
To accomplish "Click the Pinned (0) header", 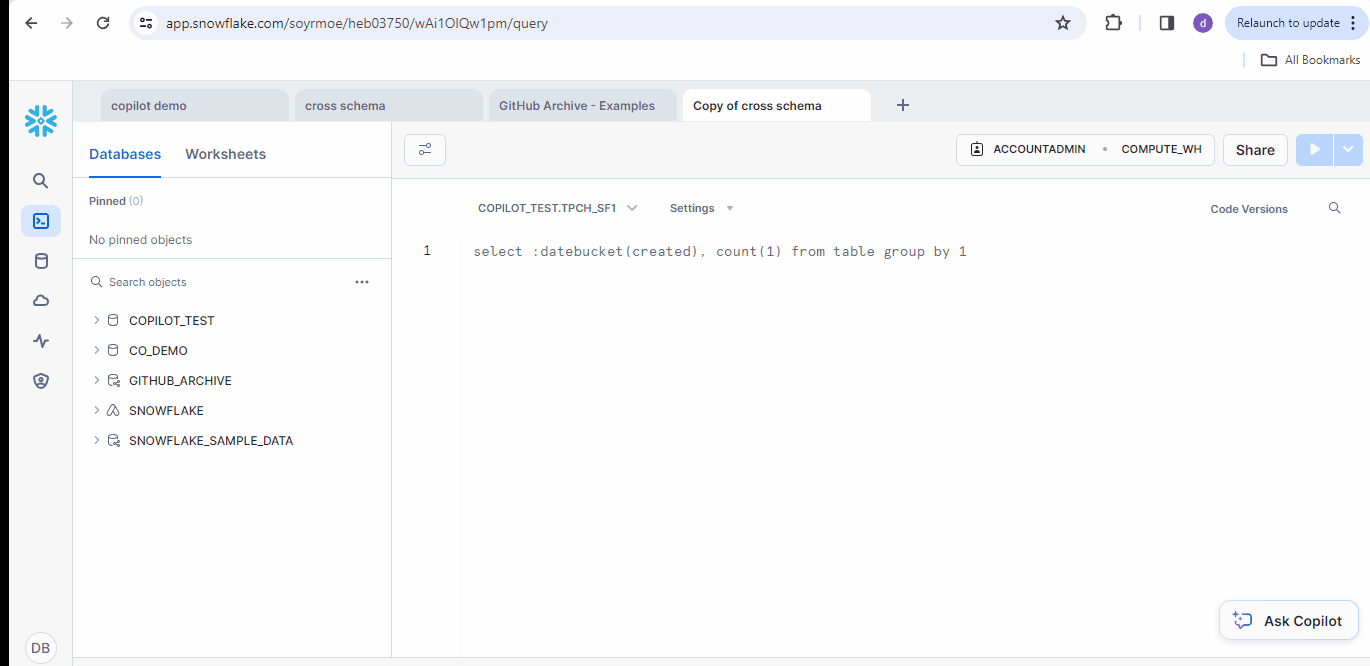I will 116,201.
